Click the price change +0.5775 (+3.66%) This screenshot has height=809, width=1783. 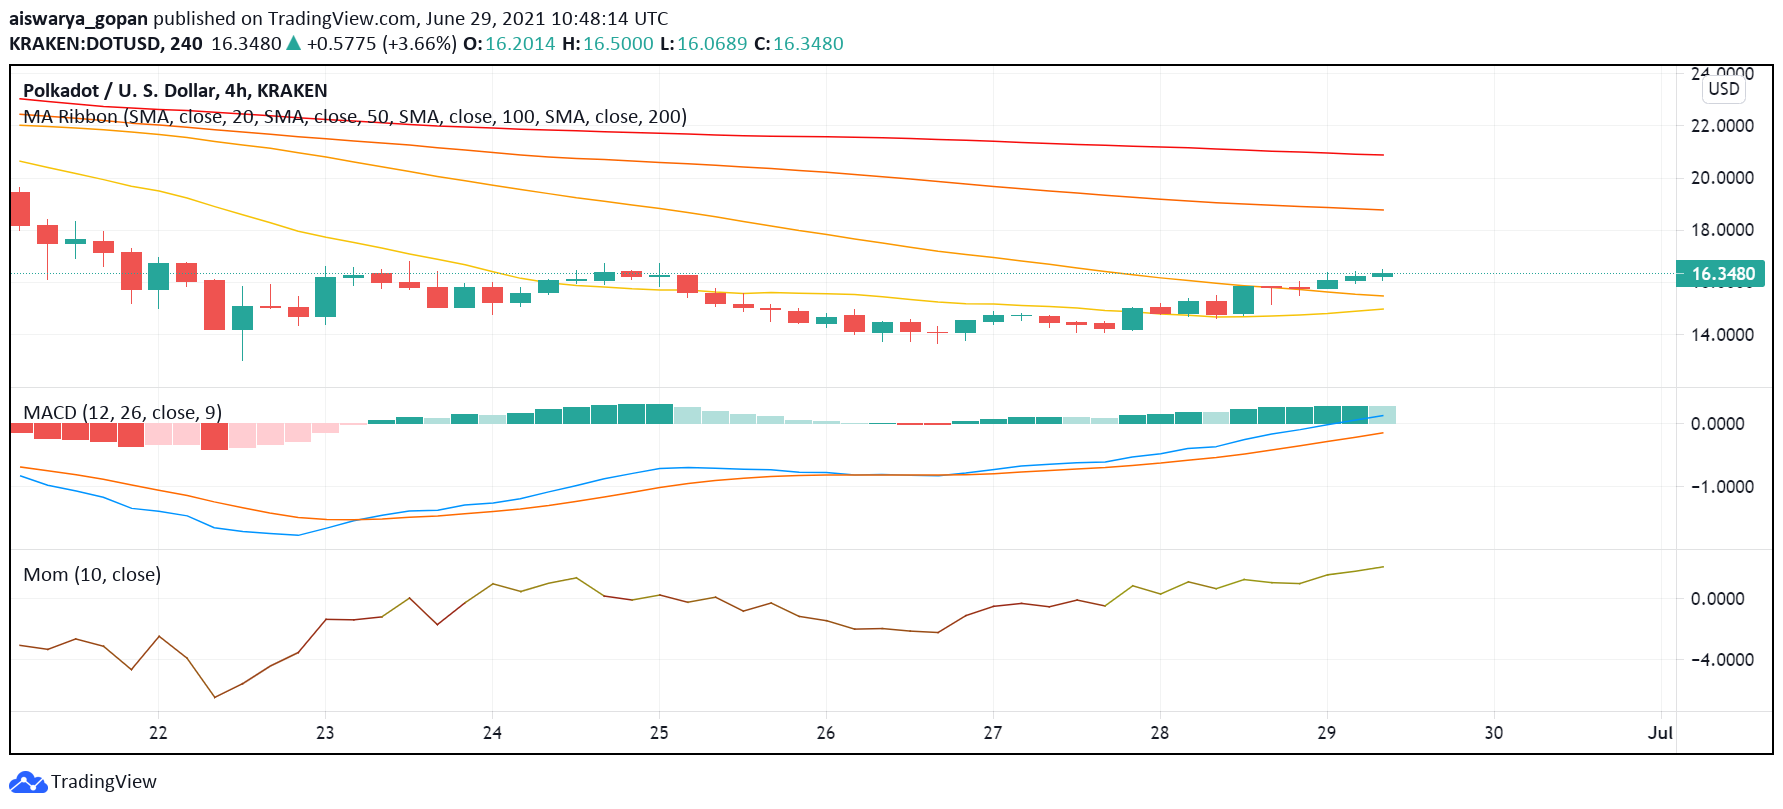click(x=382, y=44)
